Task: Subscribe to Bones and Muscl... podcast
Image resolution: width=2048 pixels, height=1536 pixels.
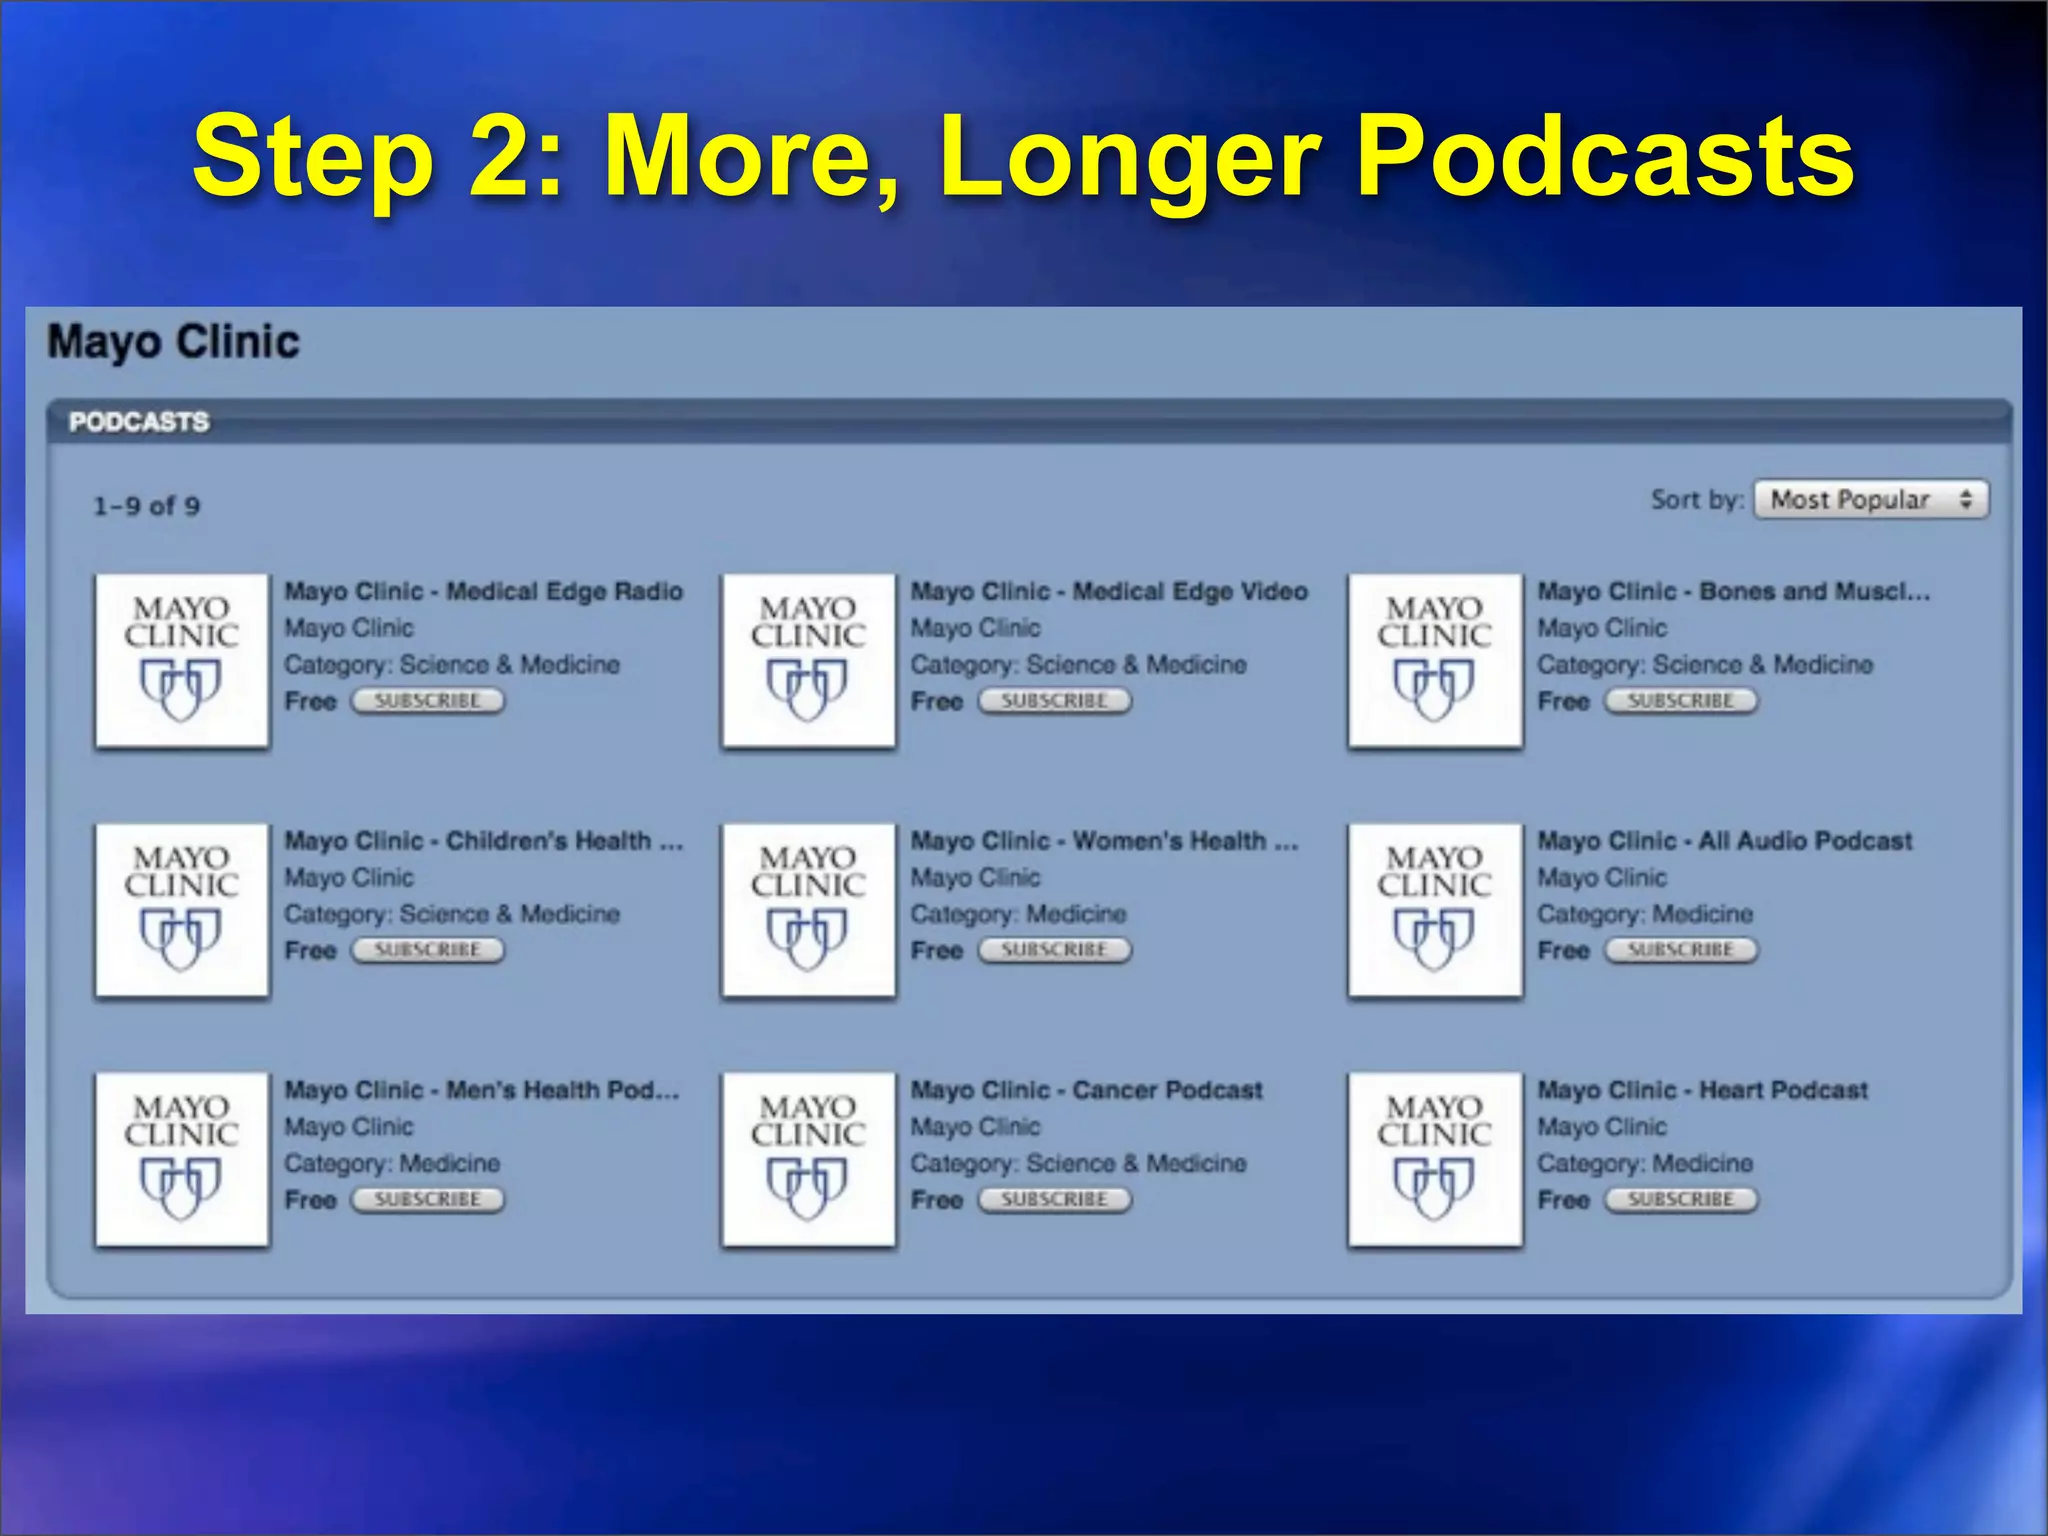Action: click(x=1680, y=701)
